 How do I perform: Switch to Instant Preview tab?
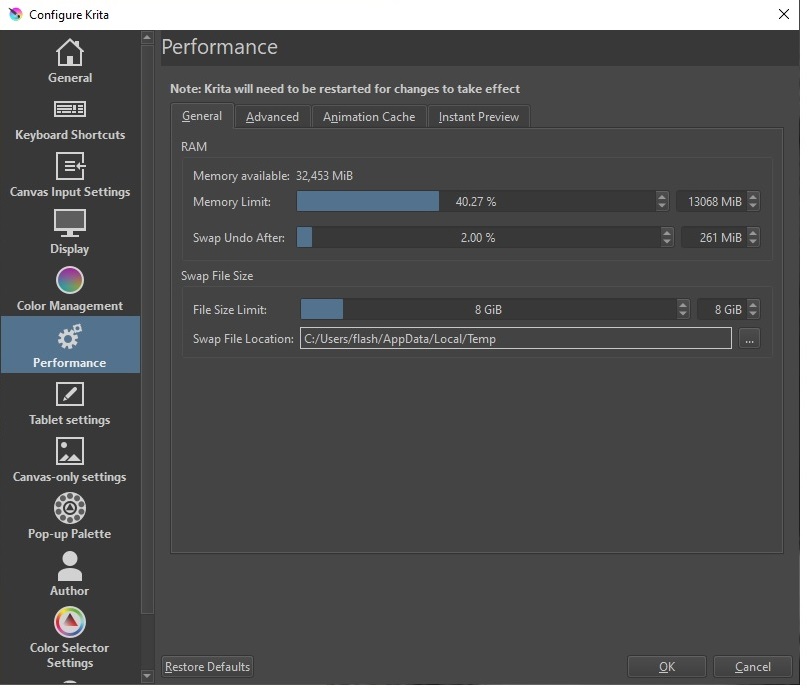click(478, 117)
